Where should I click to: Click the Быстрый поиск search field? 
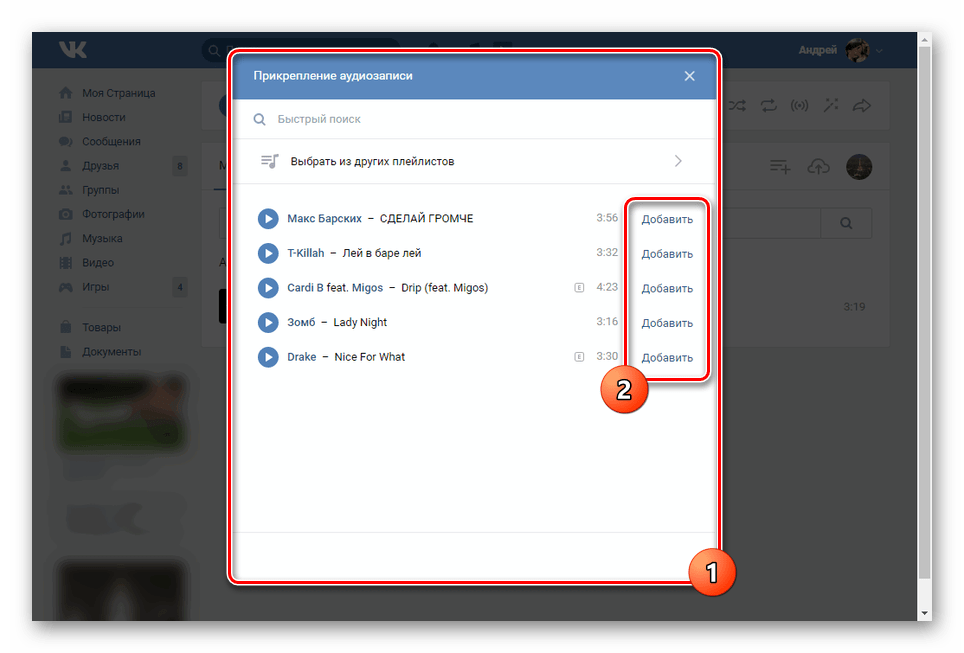[x=480, y=119]
